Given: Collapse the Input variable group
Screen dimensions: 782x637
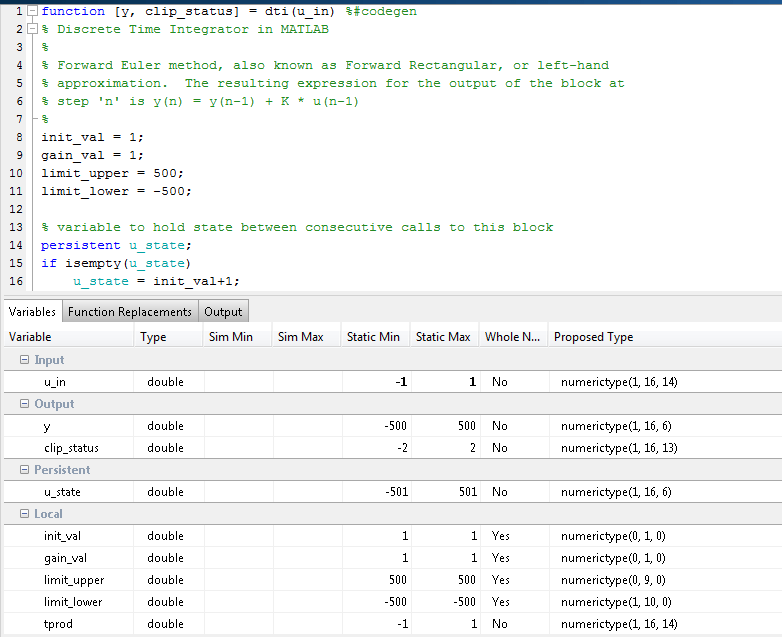Looking at the screenshot, I should pos(24,360).
